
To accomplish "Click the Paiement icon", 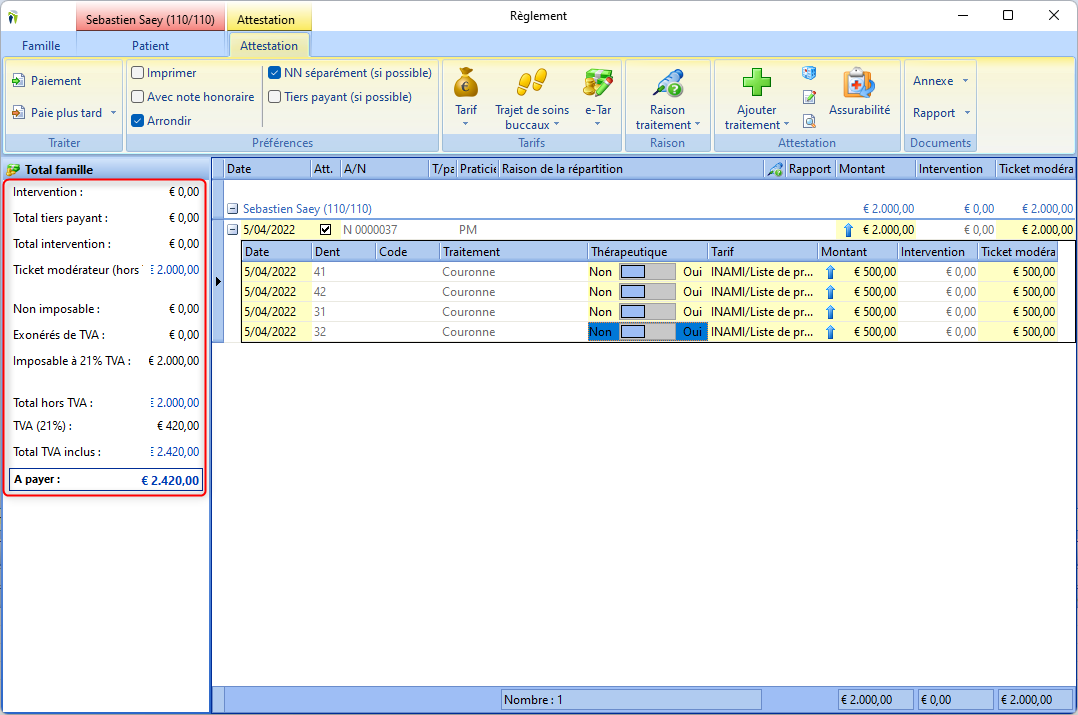I will [x=19, y=81].
